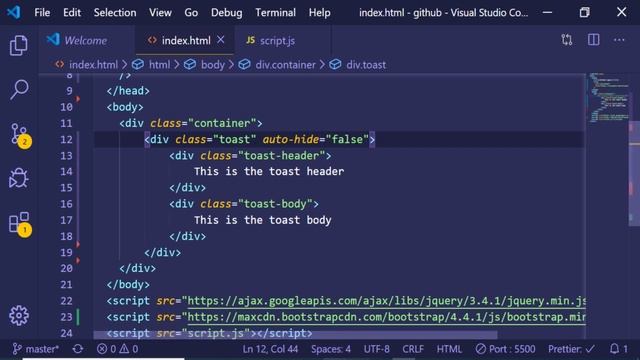Open the Terminal menu
640x360 pixels.
(276, 13)
